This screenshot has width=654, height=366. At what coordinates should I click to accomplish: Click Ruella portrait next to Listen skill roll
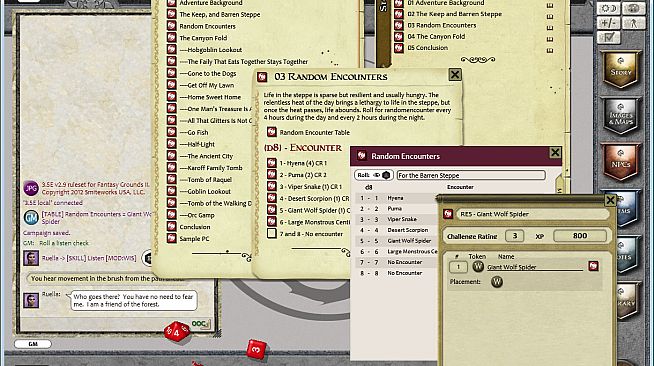[x=31, y=258]
